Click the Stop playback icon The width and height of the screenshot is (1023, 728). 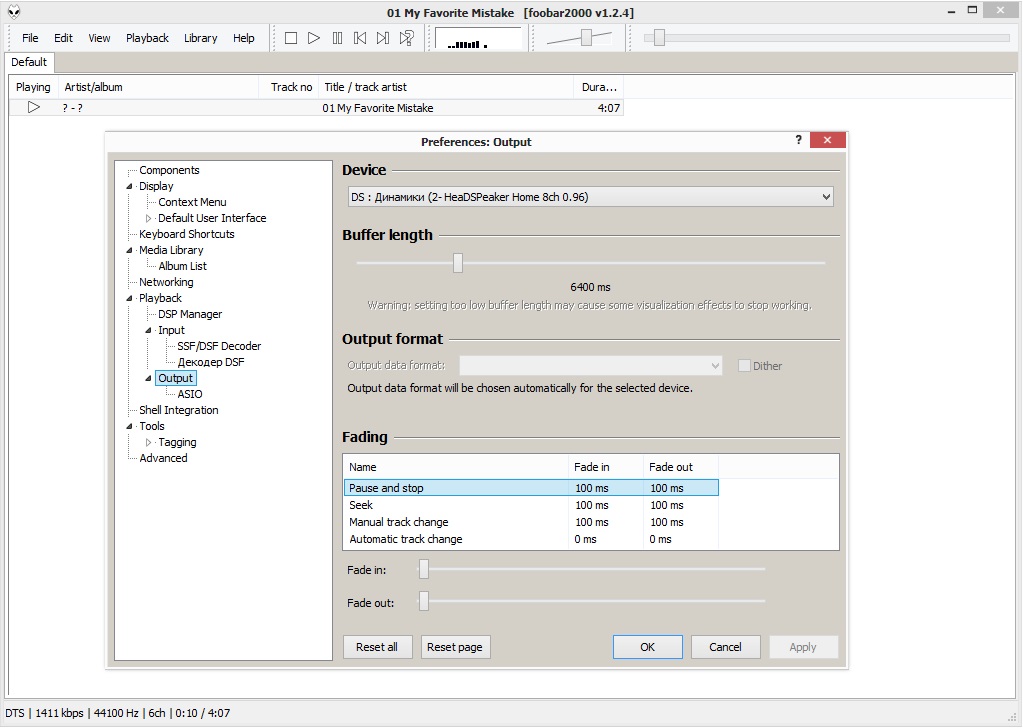point(291,38)
